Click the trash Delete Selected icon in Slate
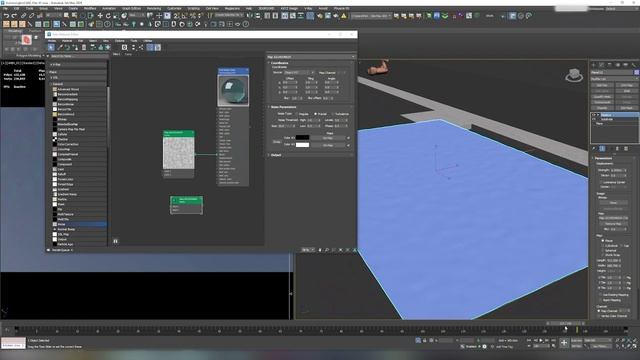640x360 pixels. tap(84, 47)
